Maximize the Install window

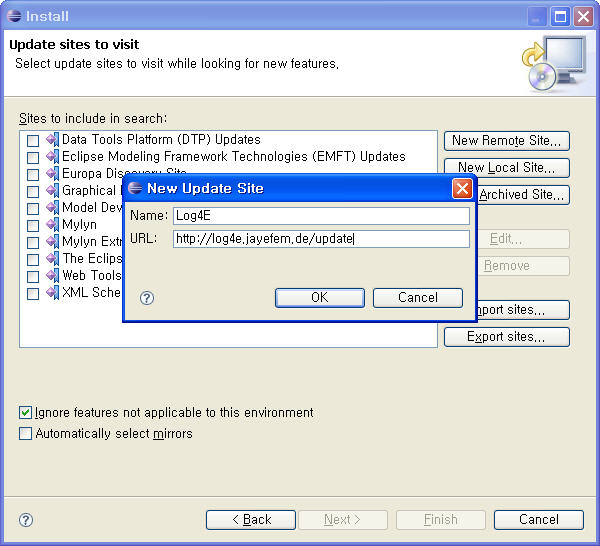point(560,16)
